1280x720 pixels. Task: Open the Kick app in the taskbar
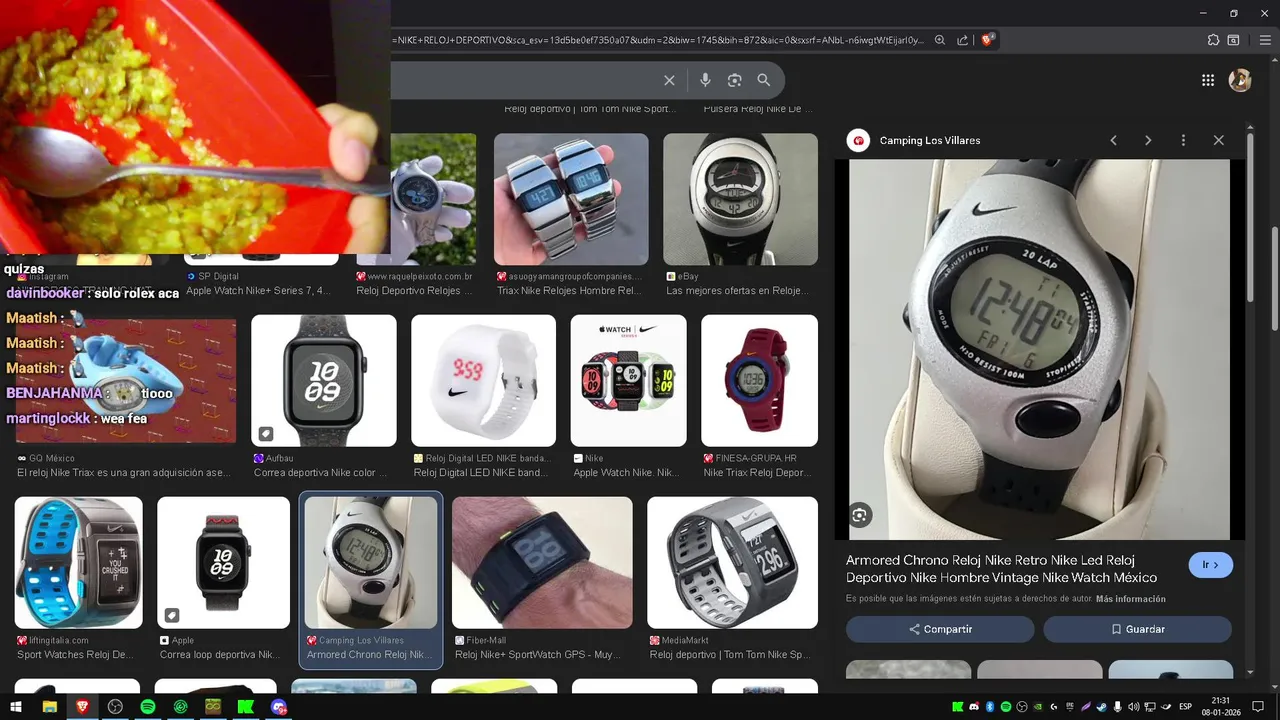246,707
